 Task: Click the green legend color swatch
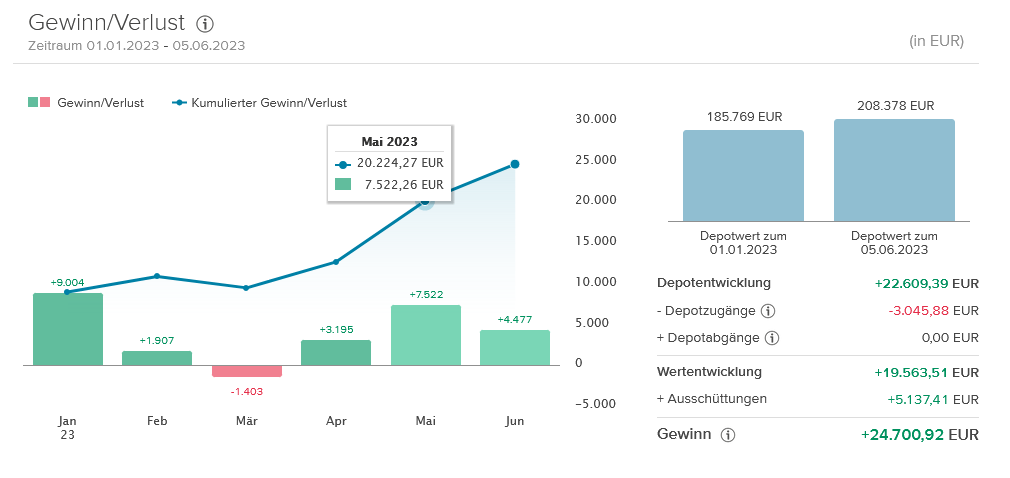(33, 103)
